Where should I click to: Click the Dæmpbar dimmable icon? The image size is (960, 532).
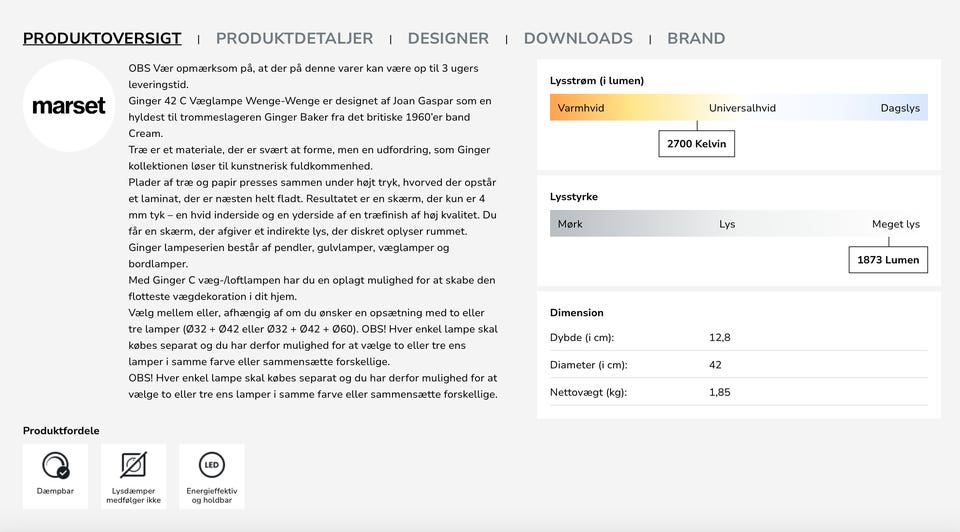pos(55,465)
